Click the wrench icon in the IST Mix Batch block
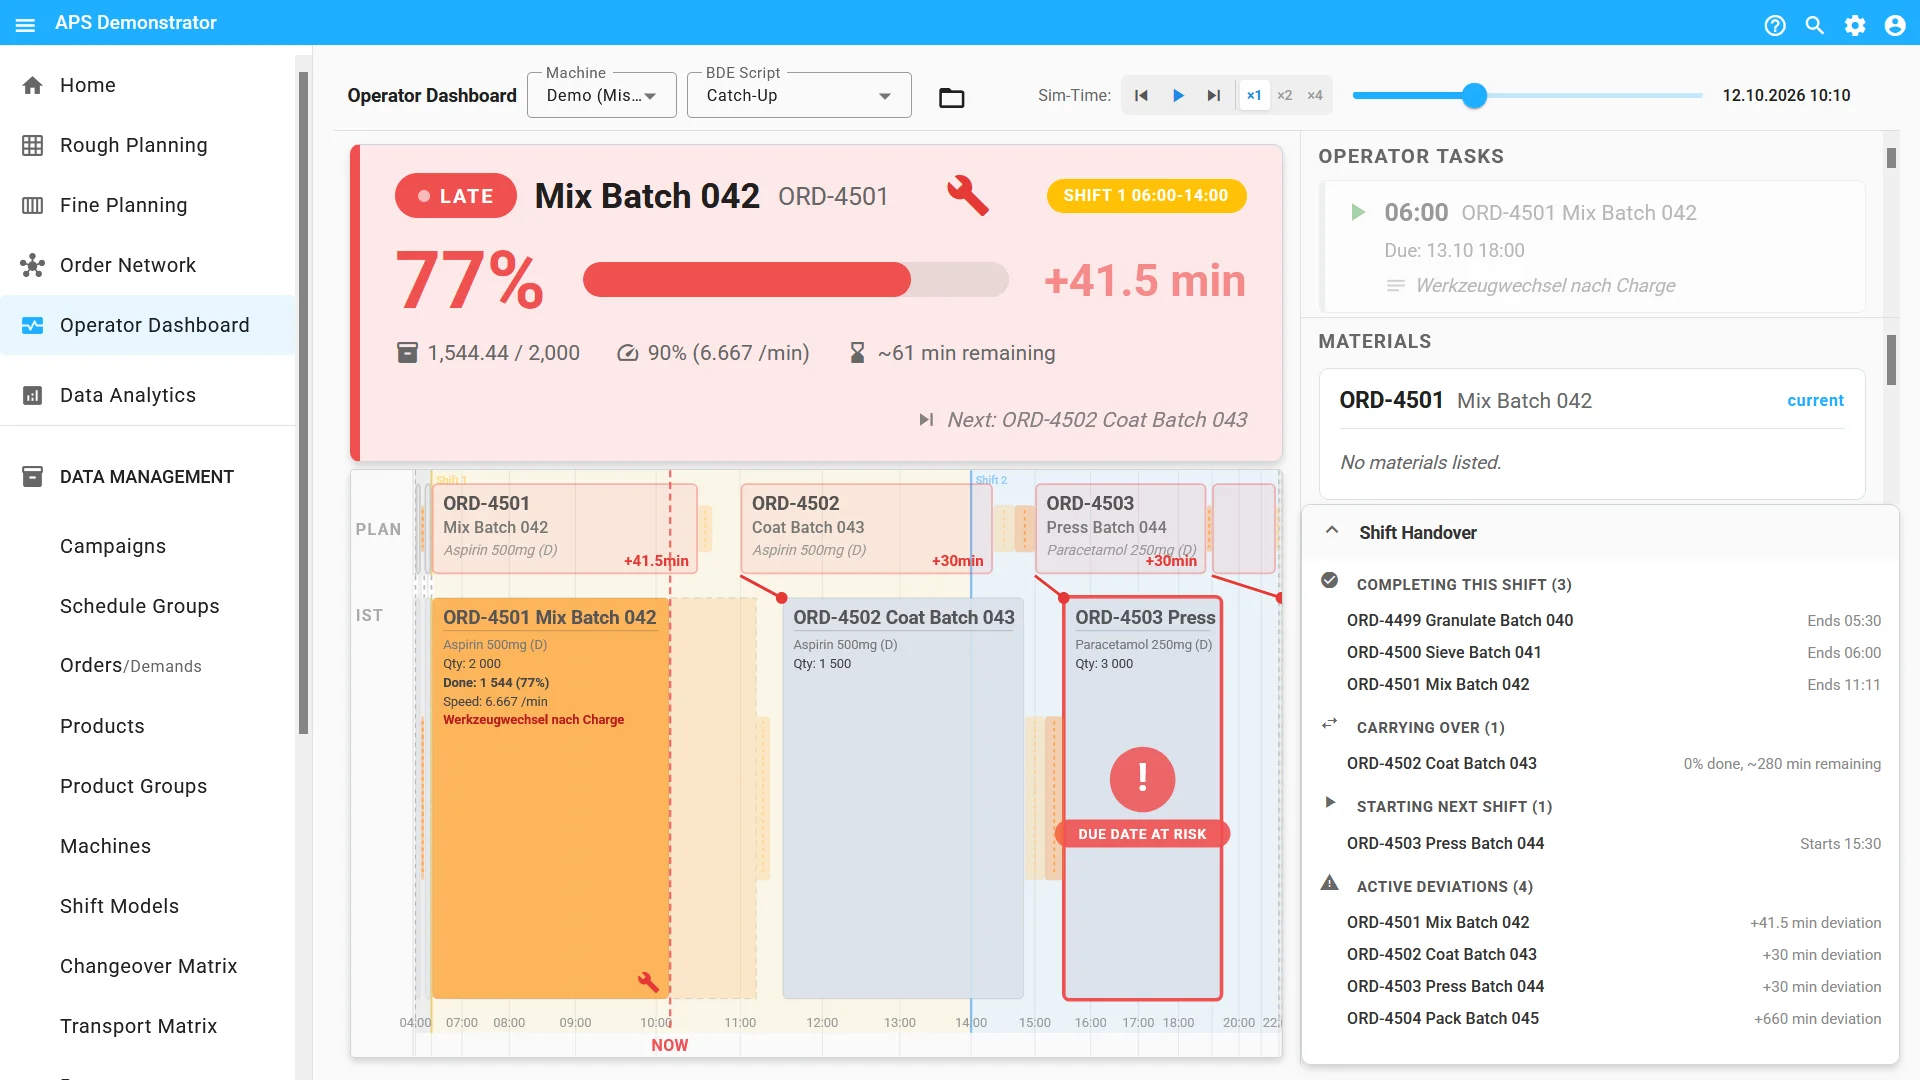 pyautogui.click(x=648, y=982)
